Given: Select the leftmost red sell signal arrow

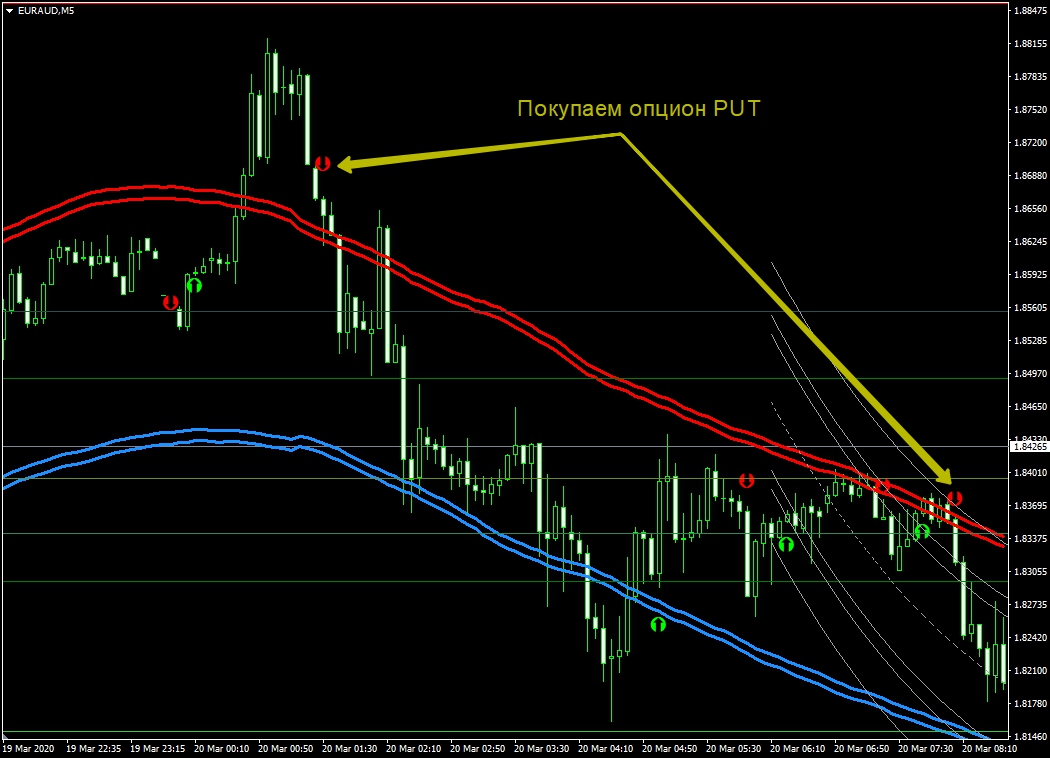Looking at the screenshot, I should pos(171,302).
